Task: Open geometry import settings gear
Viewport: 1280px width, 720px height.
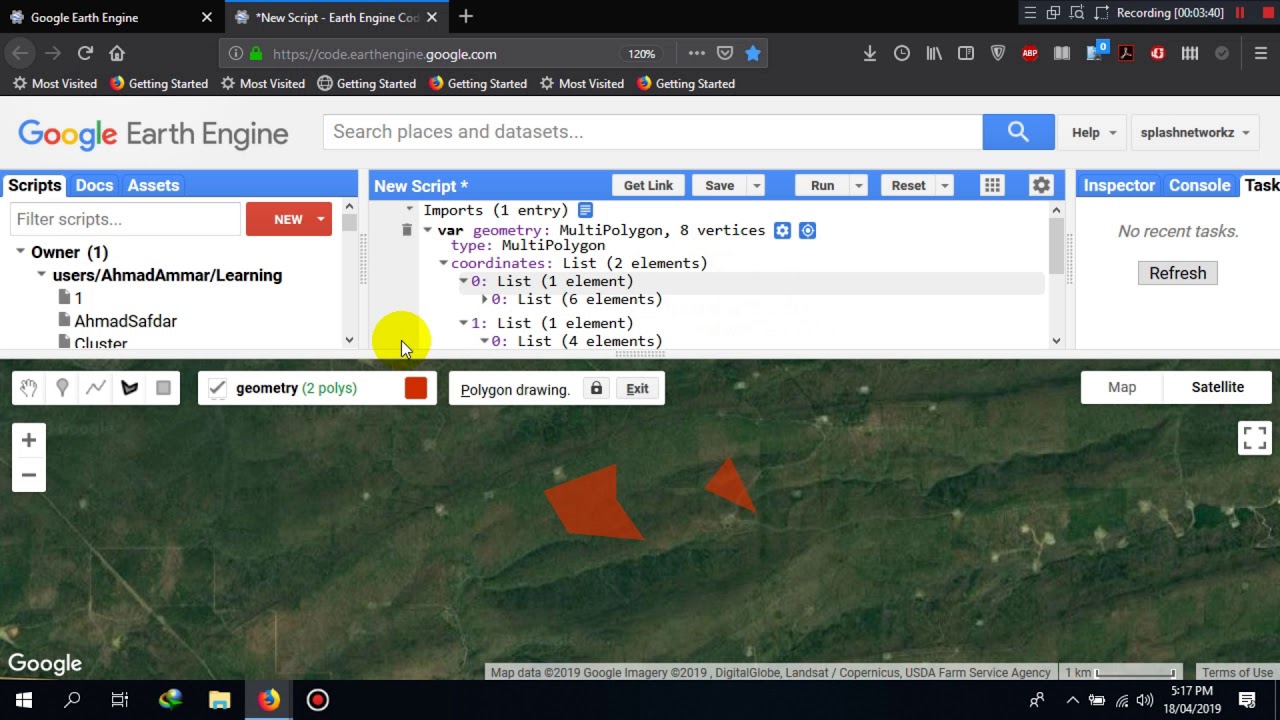Action: click(782, 230)
